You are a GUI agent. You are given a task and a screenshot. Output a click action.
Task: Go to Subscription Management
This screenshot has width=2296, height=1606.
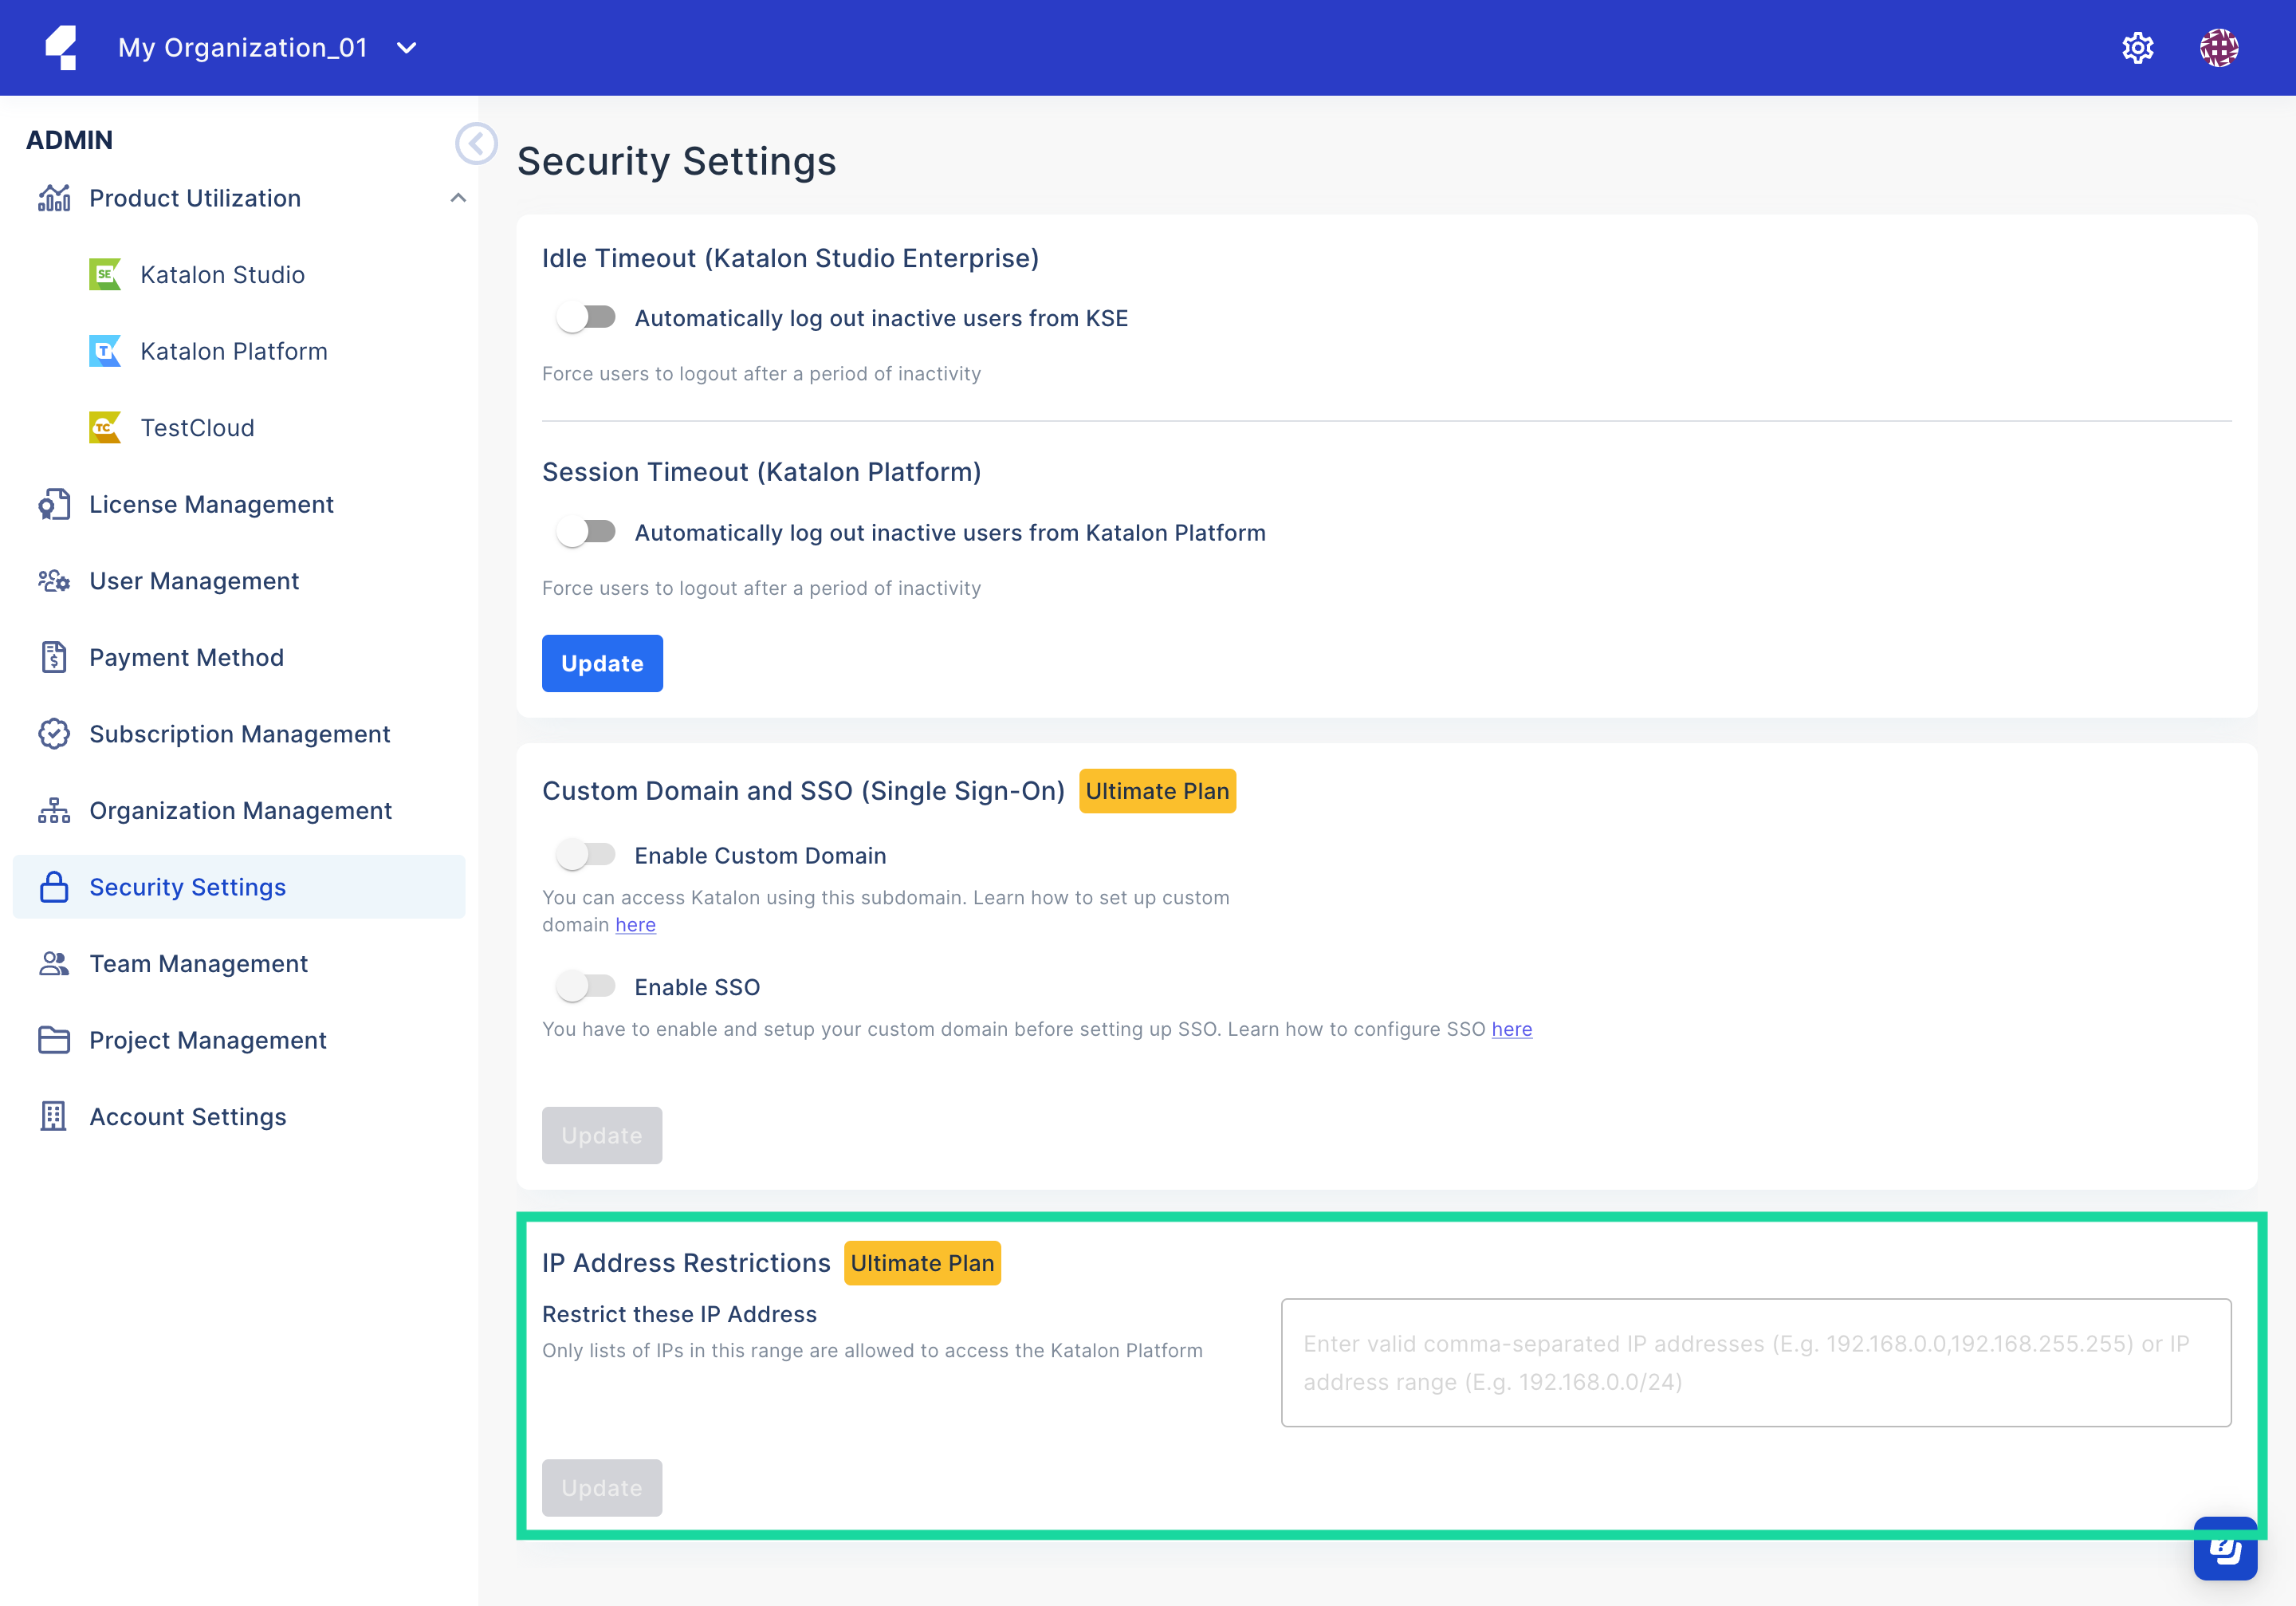[x=239, y=734]
